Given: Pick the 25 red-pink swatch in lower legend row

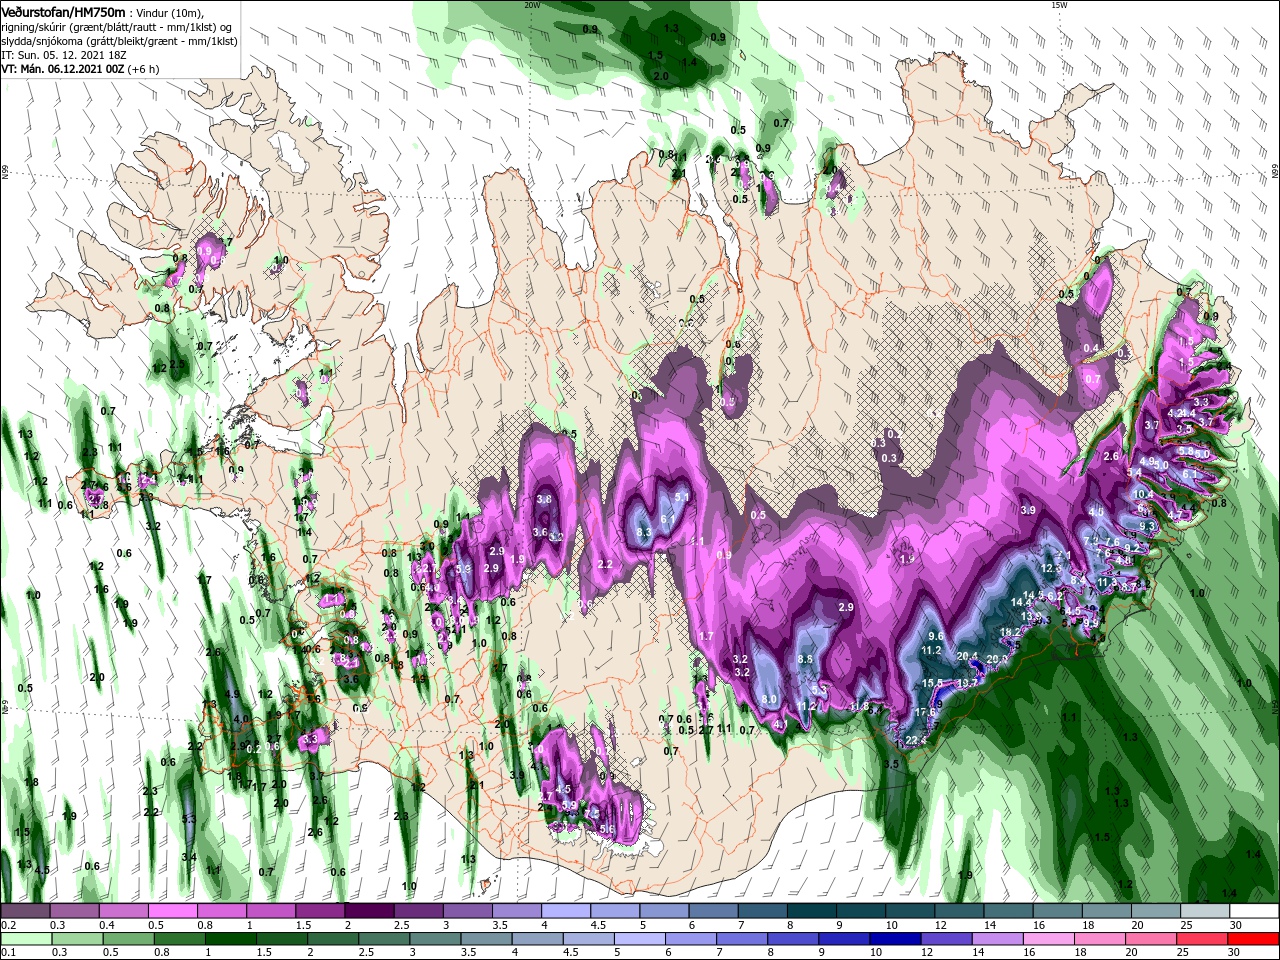Looking at the screenshot, I should [1202, 939].
